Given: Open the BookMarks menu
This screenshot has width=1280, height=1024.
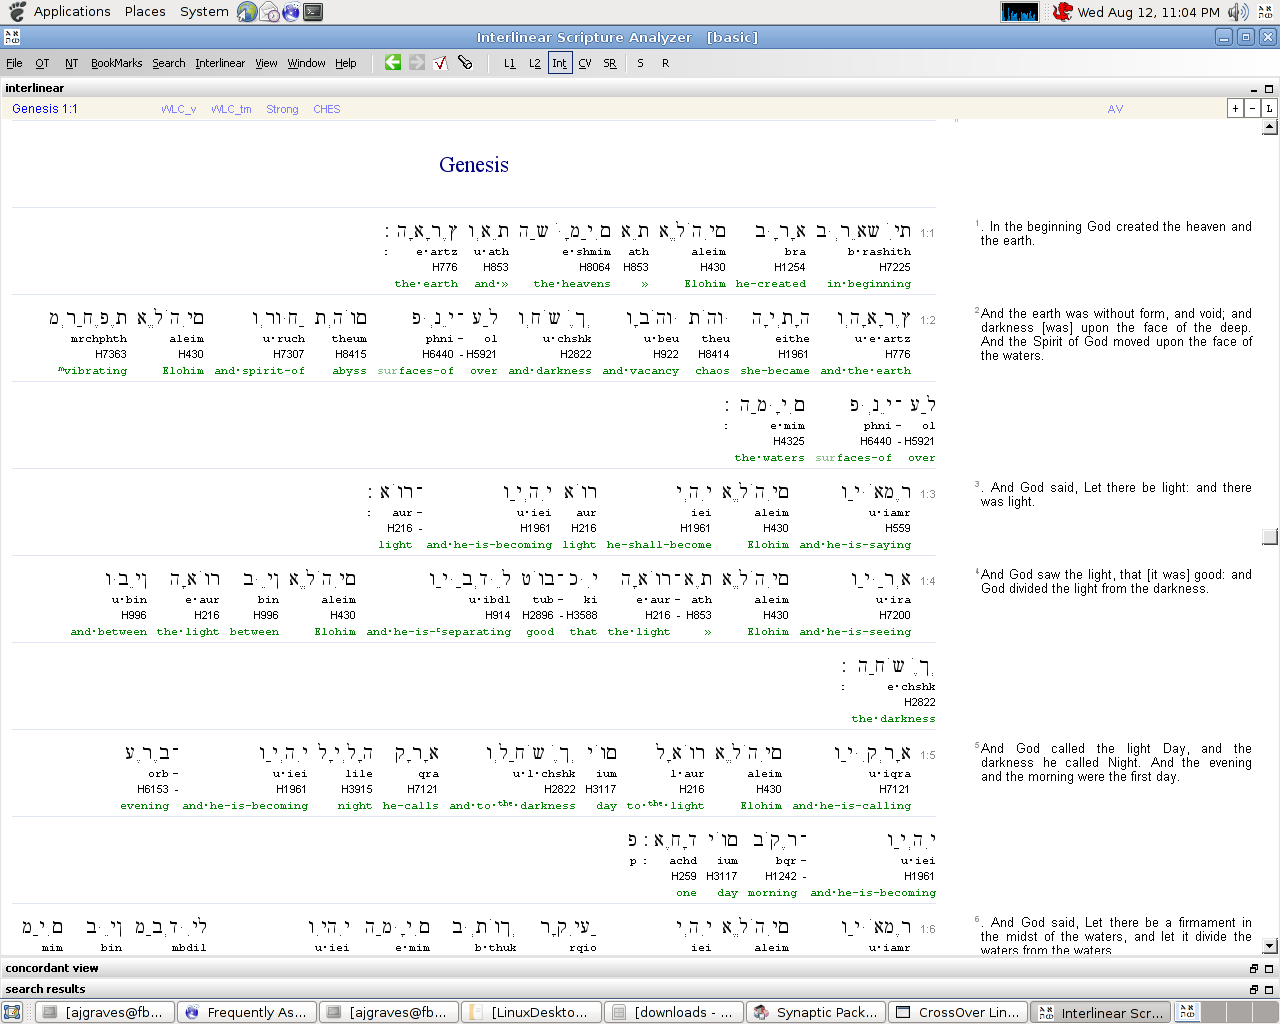Looking at the screenshot, I should pos(116,62).
